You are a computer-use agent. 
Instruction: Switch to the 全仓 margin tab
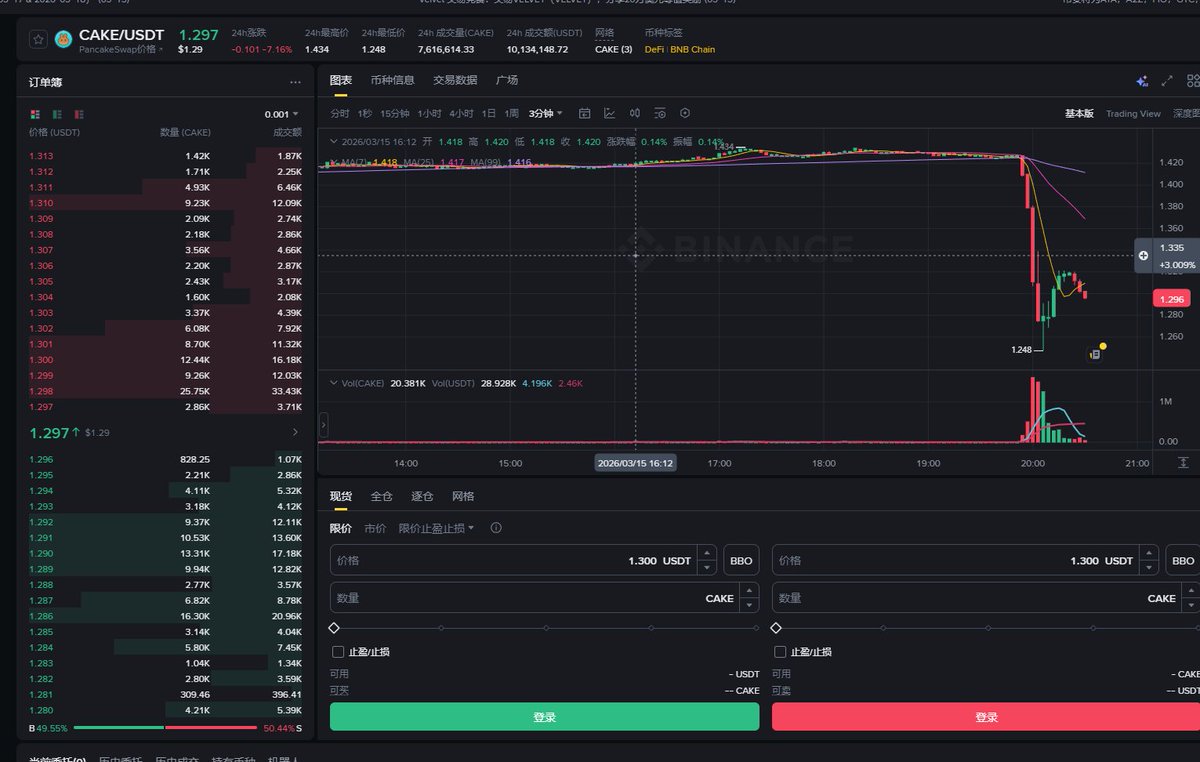(381, 496)
